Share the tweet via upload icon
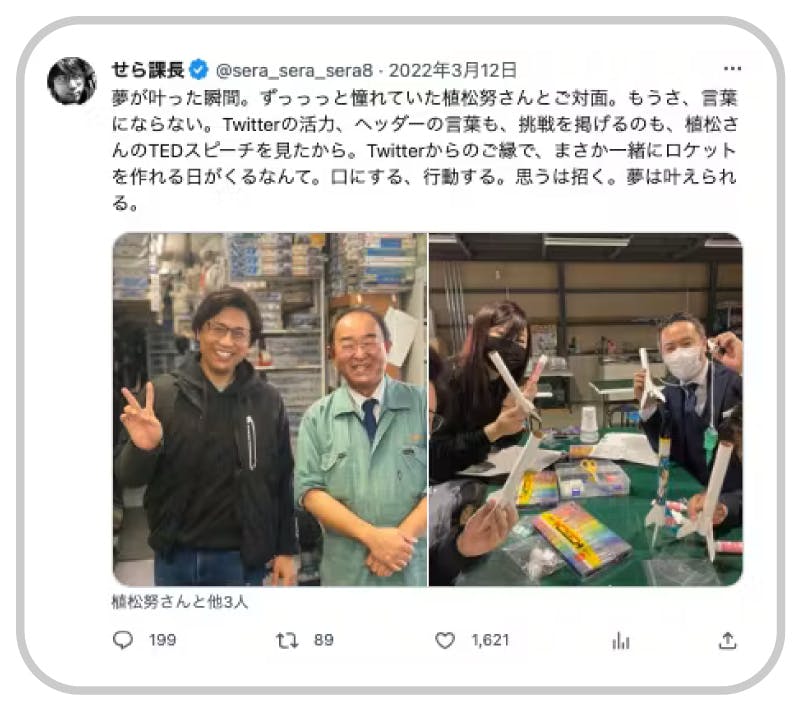 click(728, 640)
